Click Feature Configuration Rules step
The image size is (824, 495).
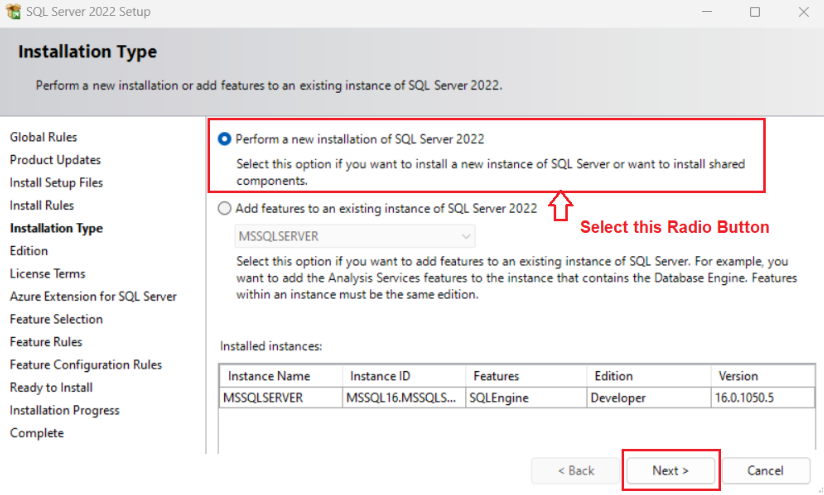86,365
